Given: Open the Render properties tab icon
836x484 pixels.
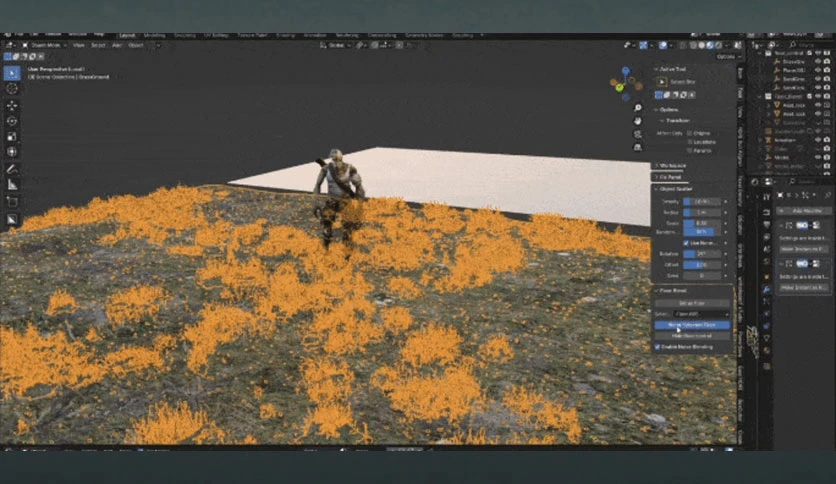Looking at the screenshot, I should (767, 211).
